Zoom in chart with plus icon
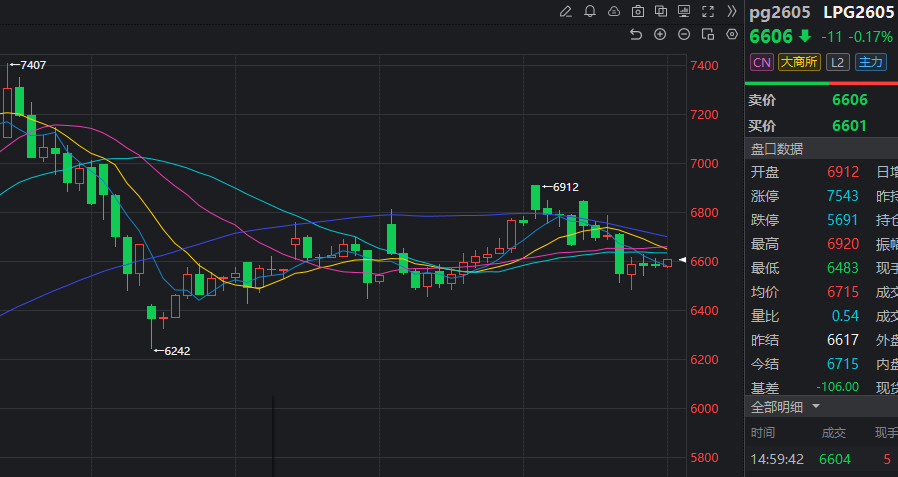This screenshot has height=477, width=898. tap(660, 34)
